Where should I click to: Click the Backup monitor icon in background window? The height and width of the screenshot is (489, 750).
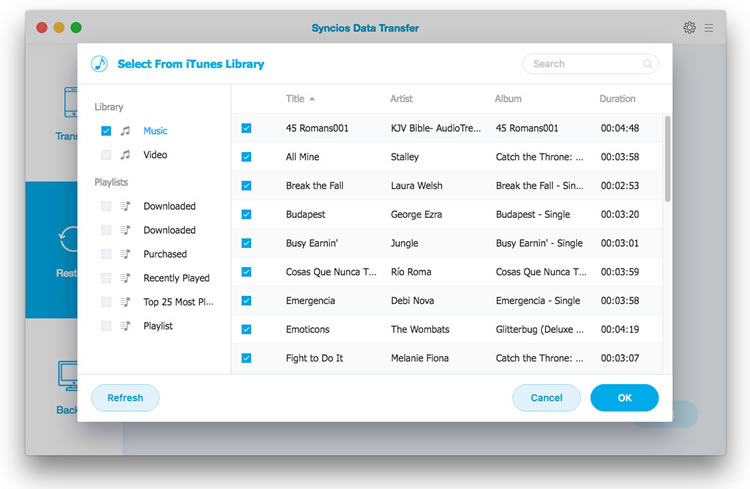coord(67,376)
